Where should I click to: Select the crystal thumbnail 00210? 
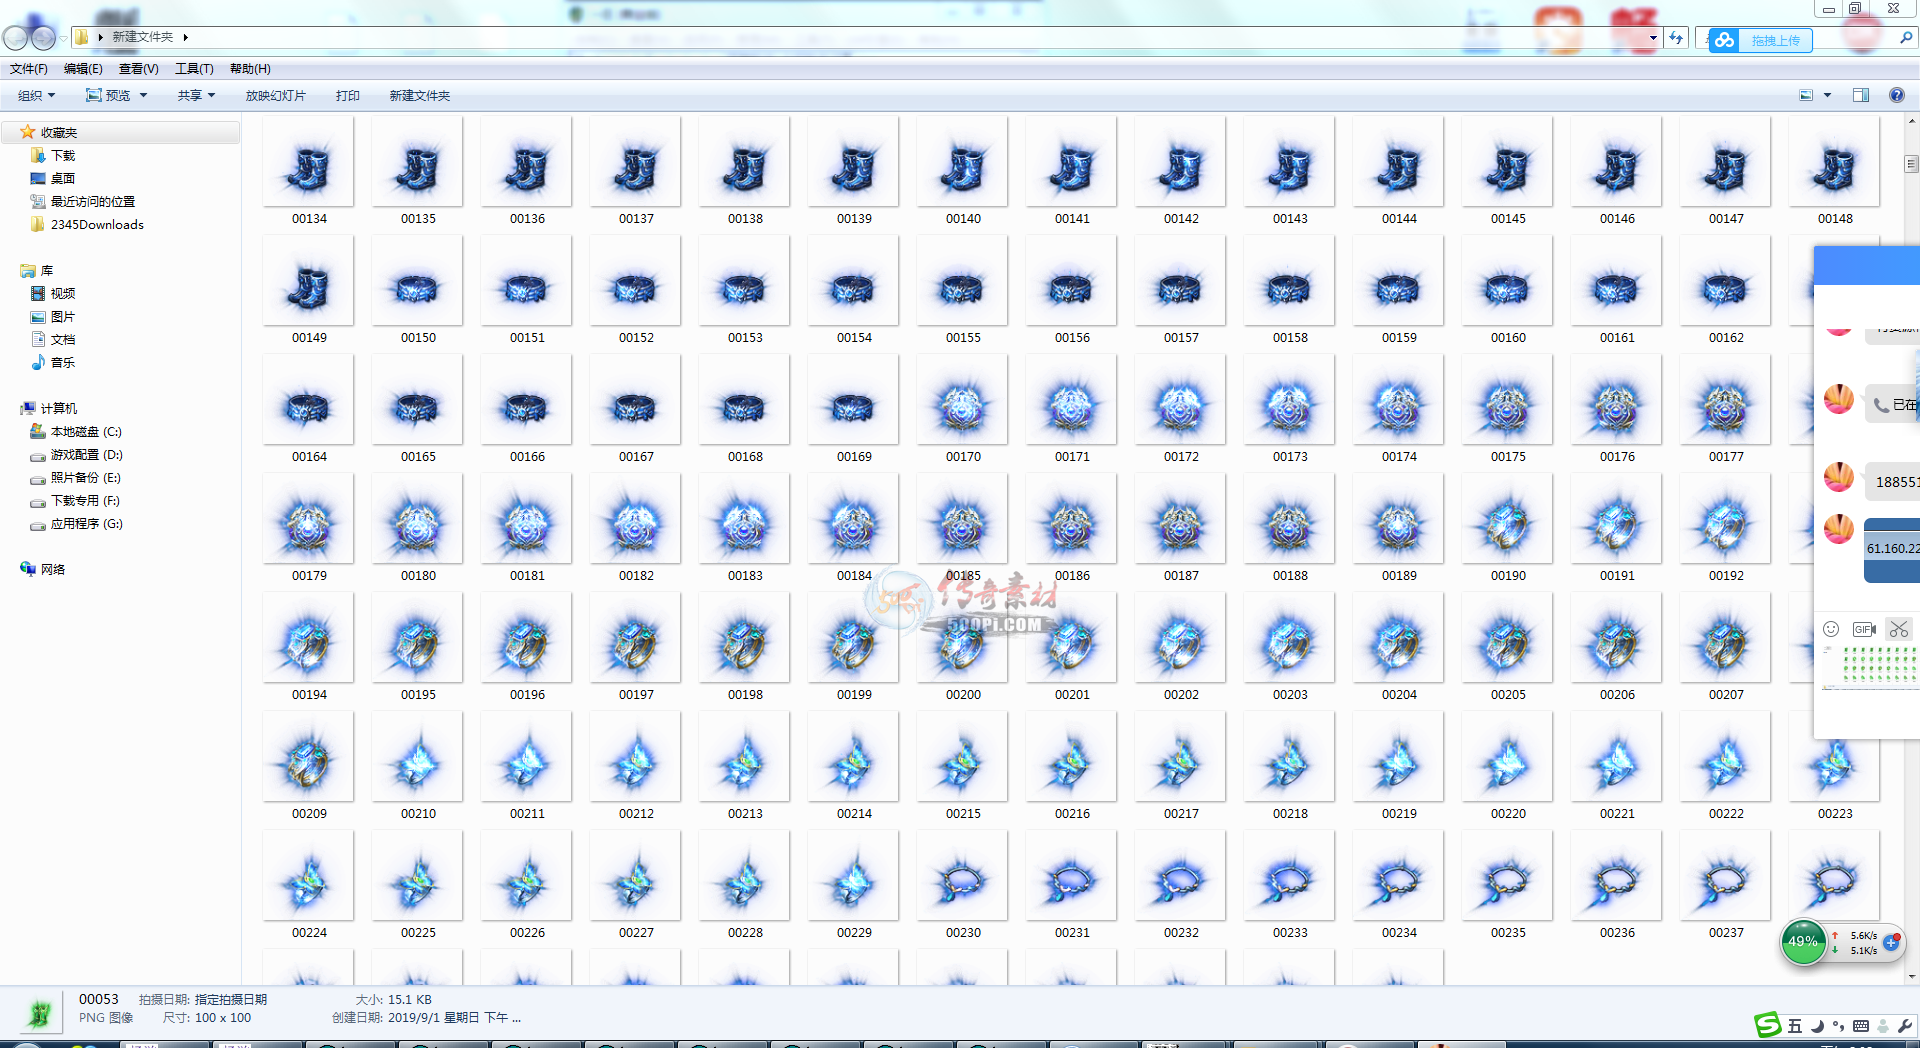(x=417, y=759)
